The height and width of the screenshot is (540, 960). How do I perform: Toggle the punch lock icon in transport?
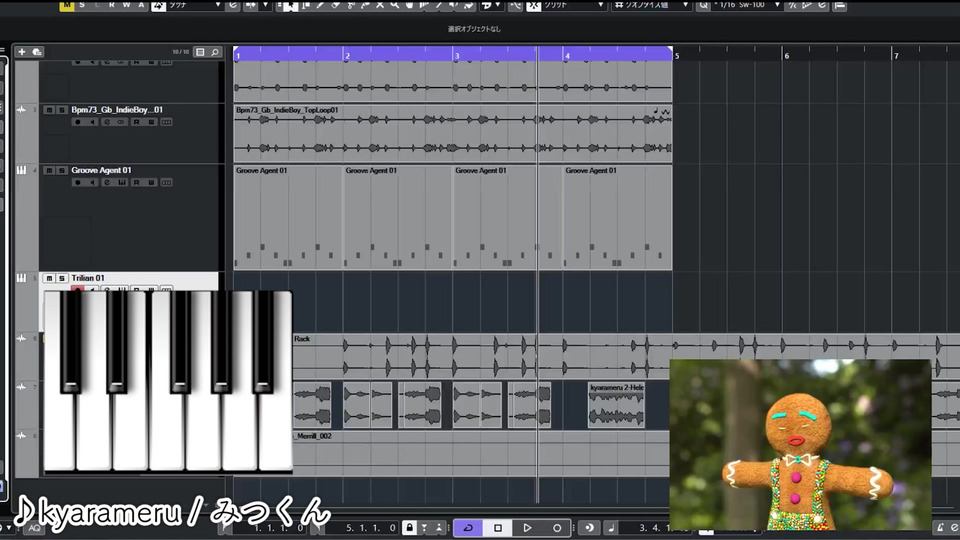click(x=410, y=528)
